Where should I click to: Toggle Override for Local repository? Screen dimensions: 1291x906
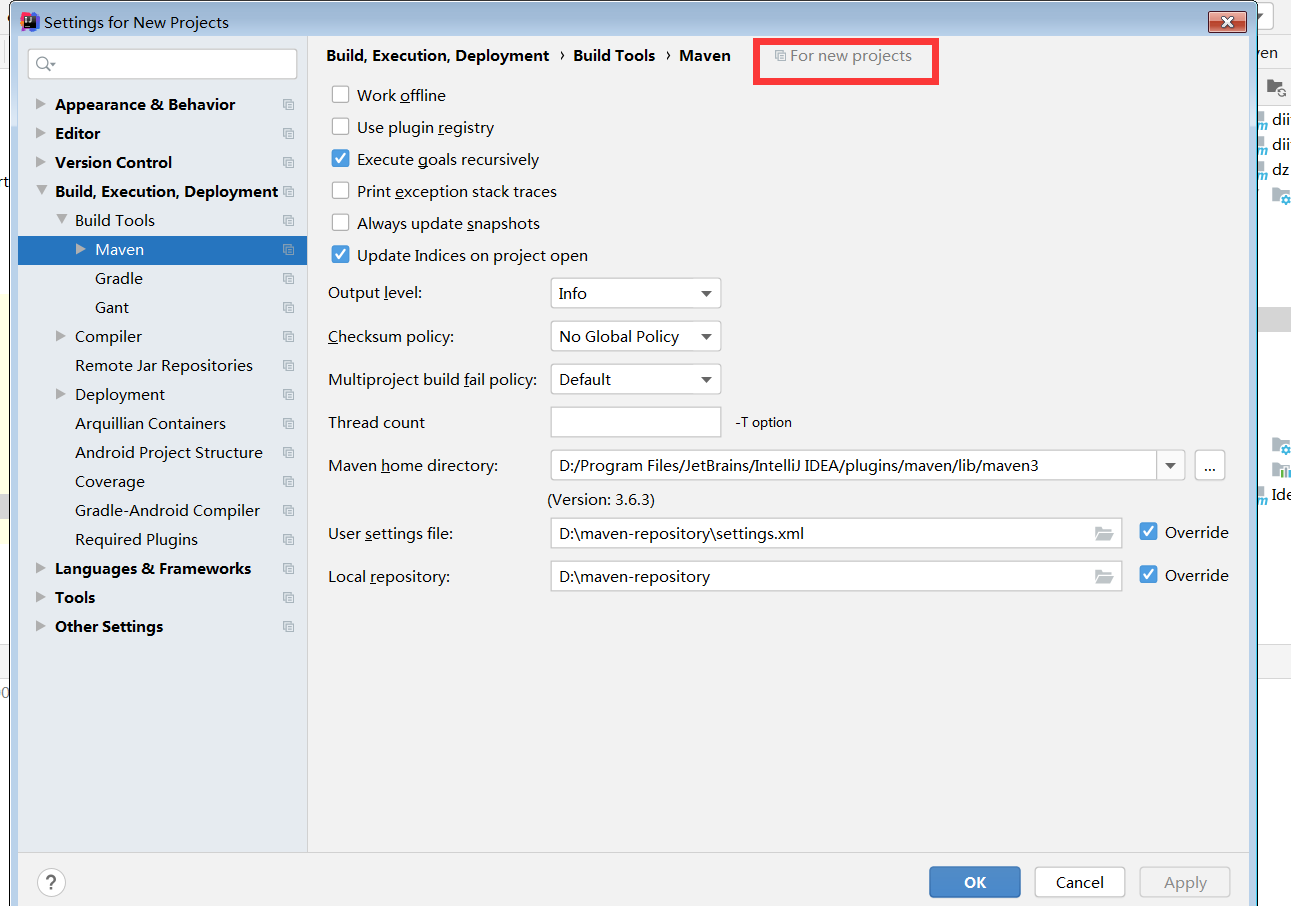[x=1148, y=575]
